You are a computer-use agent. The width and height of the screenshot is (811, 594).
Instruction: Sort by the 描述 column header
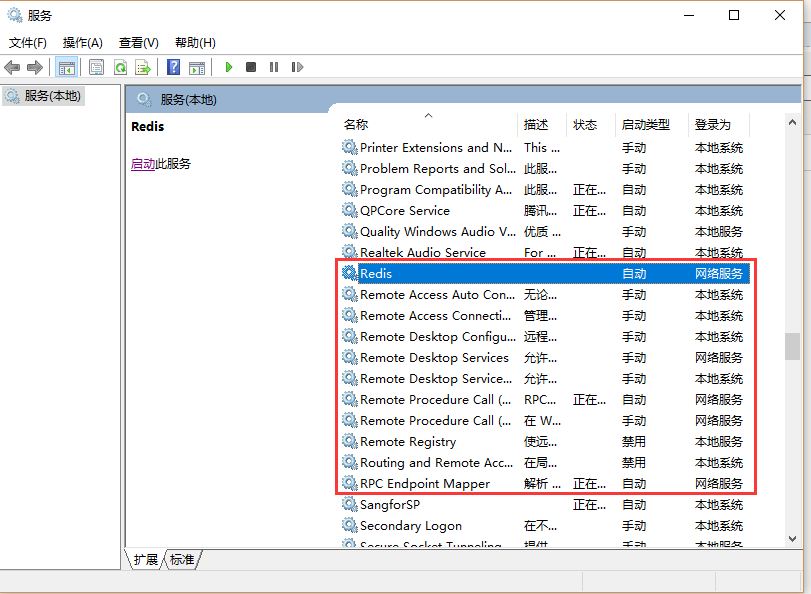click(x=535, y=125)
